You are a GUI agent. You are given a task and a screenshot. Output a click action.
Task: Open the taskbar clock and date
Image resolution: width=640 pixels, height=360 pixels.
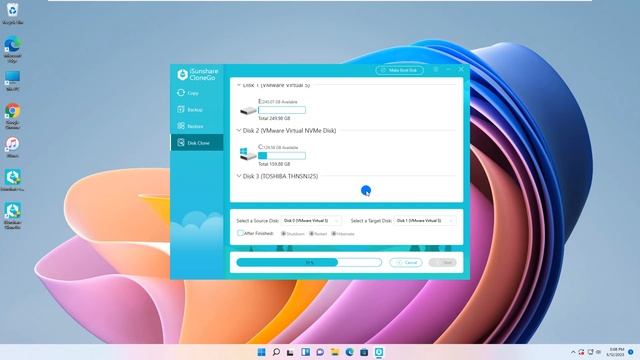click(616, 352)
